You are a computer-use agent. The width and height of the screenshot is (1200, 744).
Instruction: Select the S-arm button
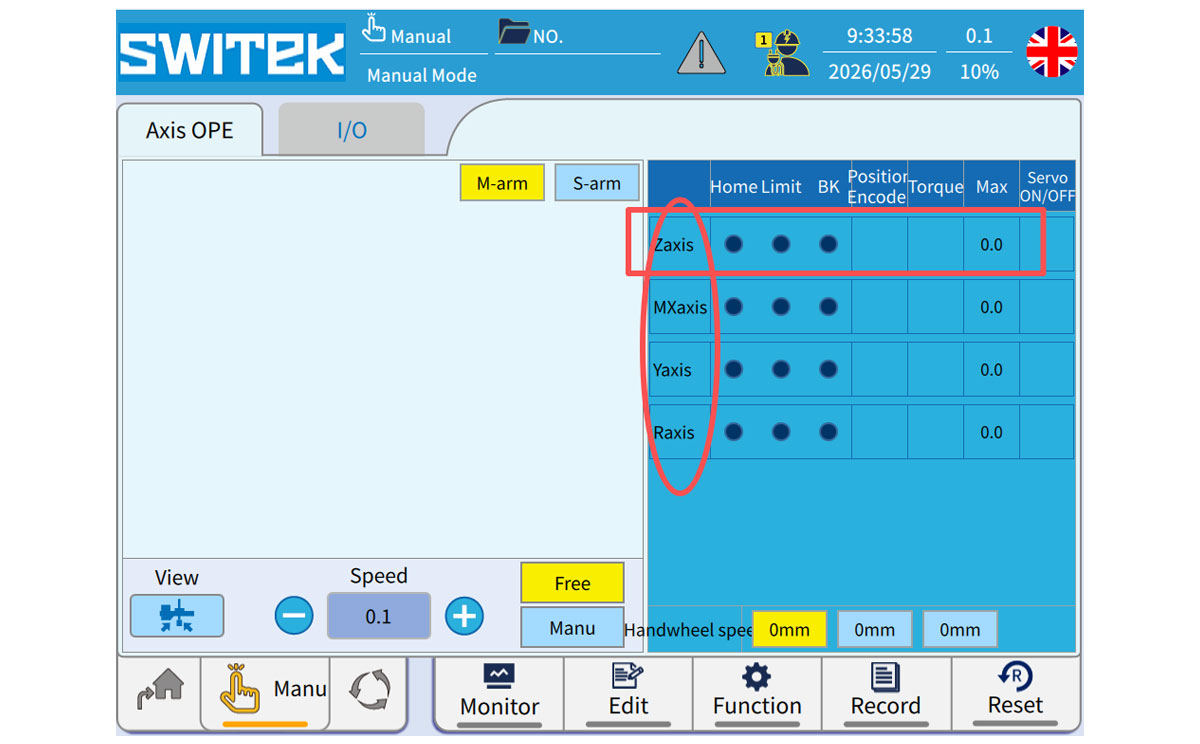pyautogui.click(x=597, y=183)
